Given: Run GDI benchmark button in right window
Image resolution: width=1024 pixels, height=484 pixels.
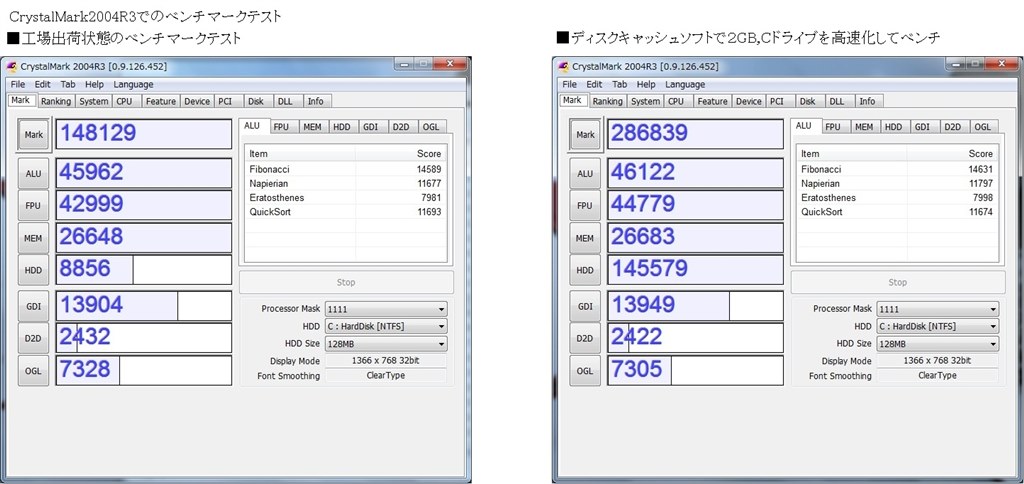Looking at the screenshot, I should [x=585, y=306].
